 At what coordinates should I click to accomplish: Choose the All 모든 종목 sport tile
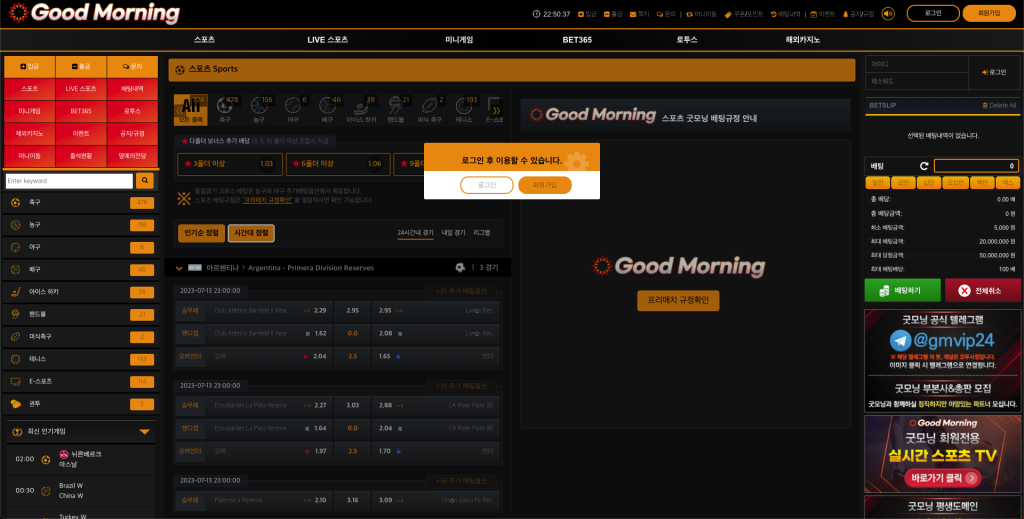point(191,109)
